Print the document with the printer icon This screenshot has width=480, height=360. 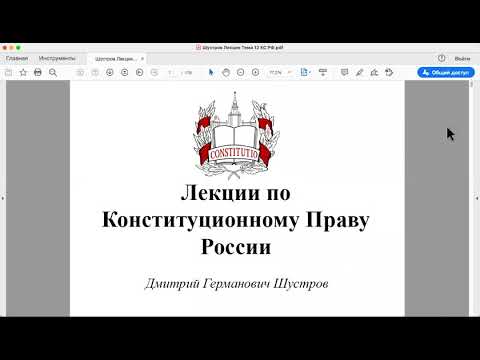click(38, 72)
